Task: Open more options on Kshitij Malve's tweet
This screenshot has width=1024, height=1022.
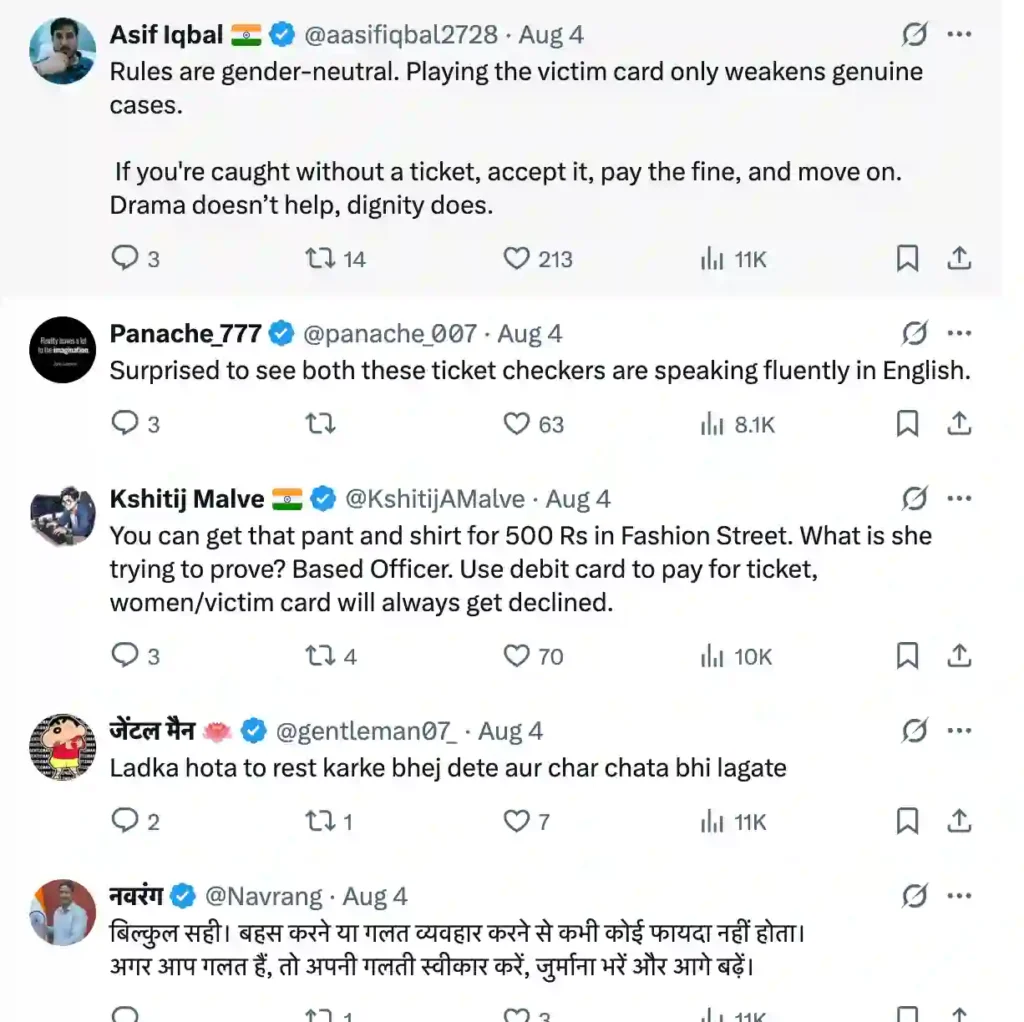Action: pos(959,498)
